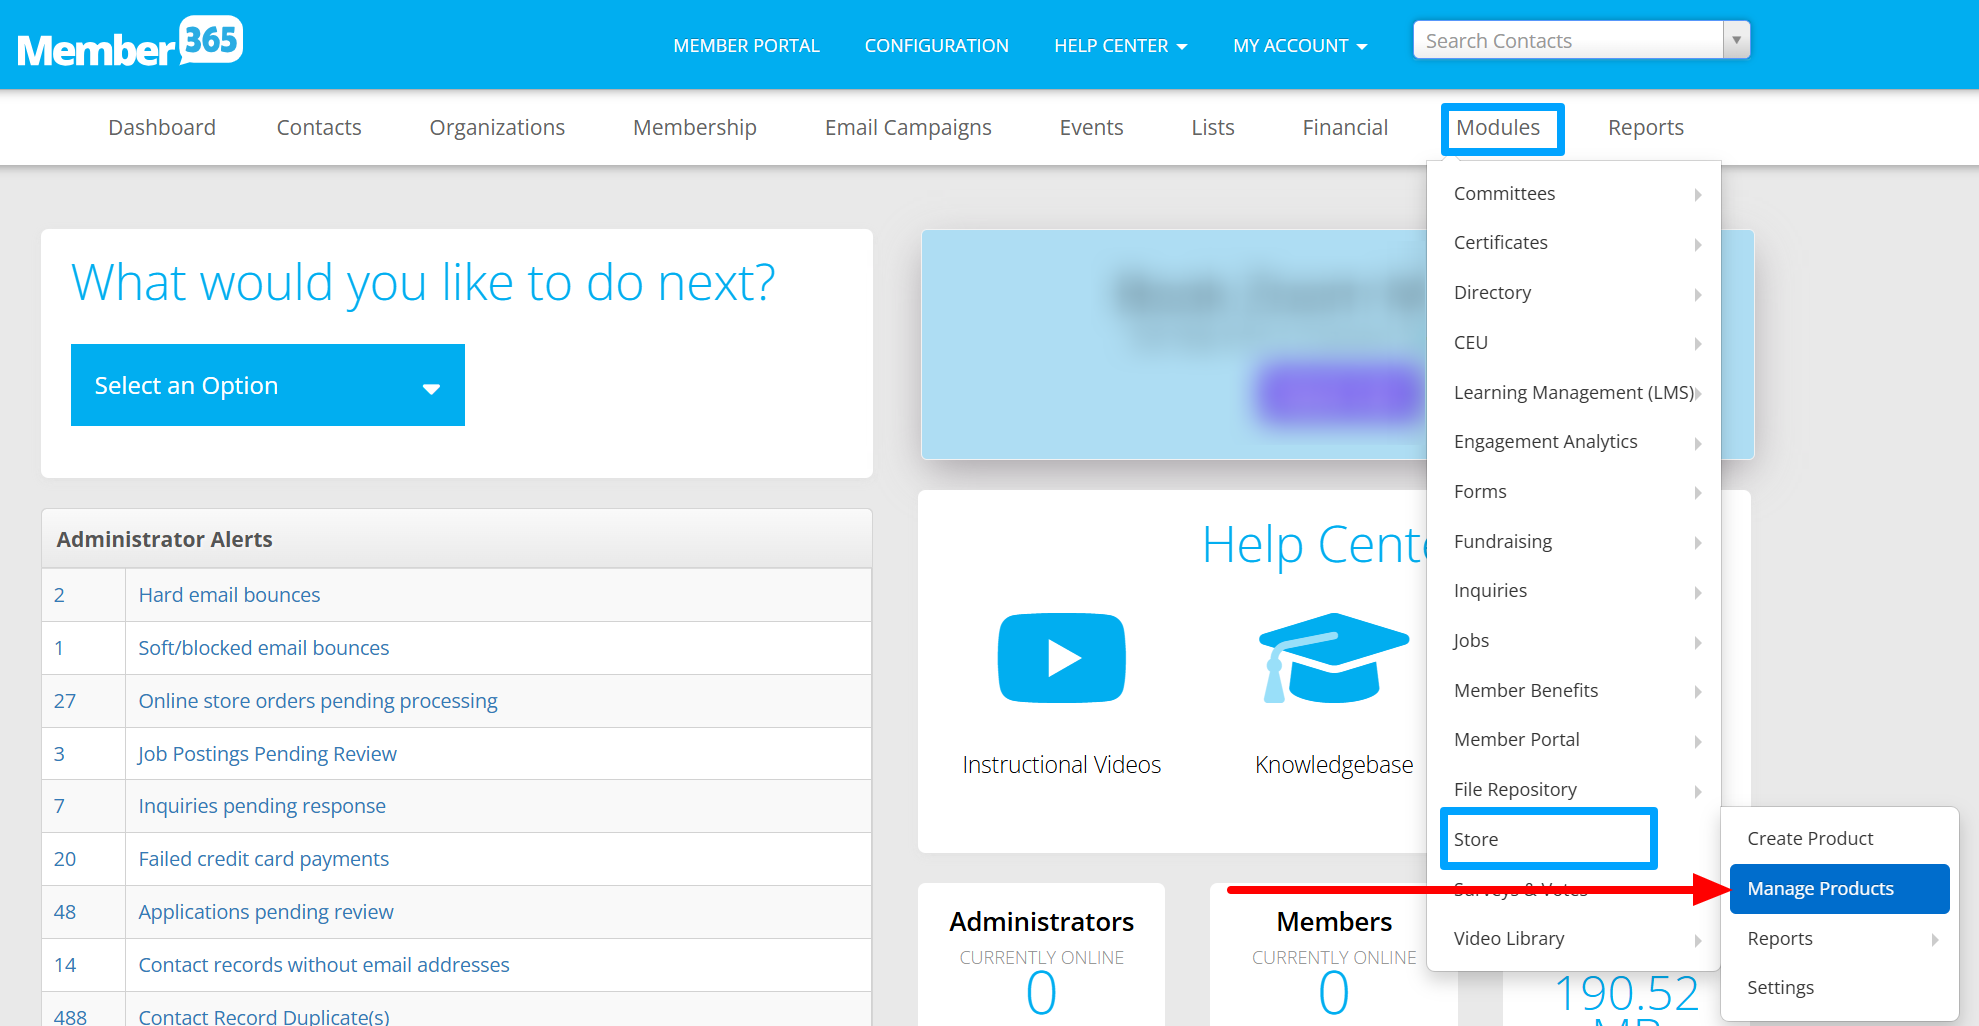Expand the Member Benefits submenu
Image resolution: width=1979 pixels, height=1026 pixels.
1574,690
